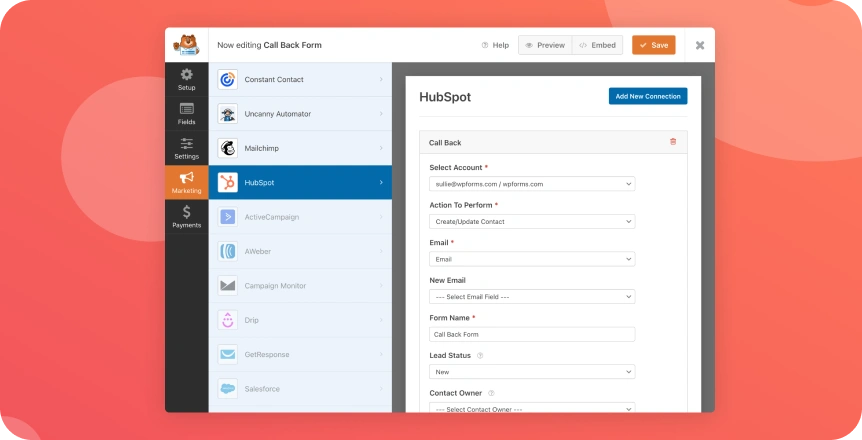This screenshot has width=862, height=440.
Task: Delete the Call Back connection via trash icon
Action: [673, 142]
